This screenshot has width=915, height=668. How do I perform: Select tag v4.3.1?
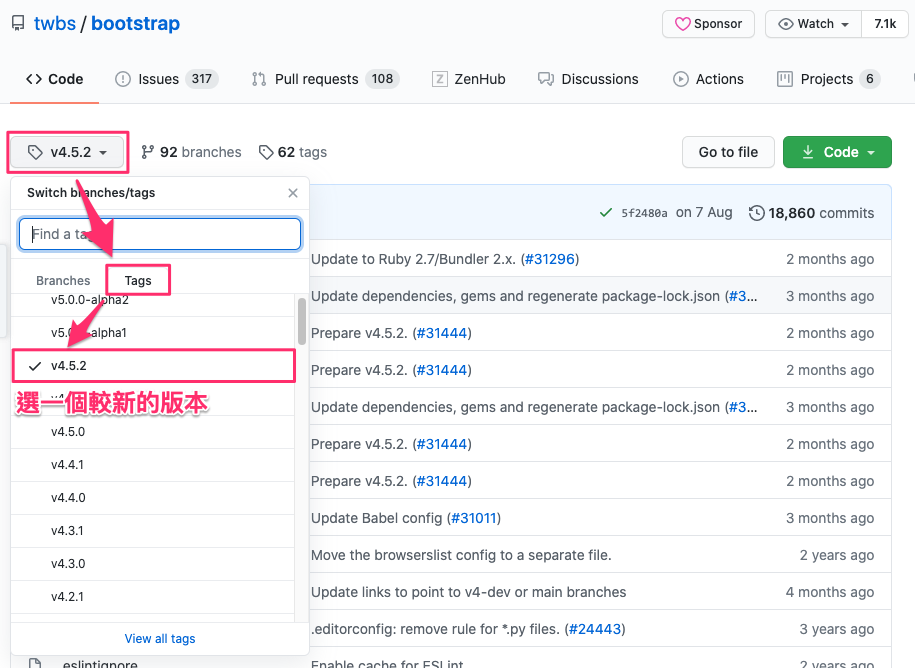153,531
